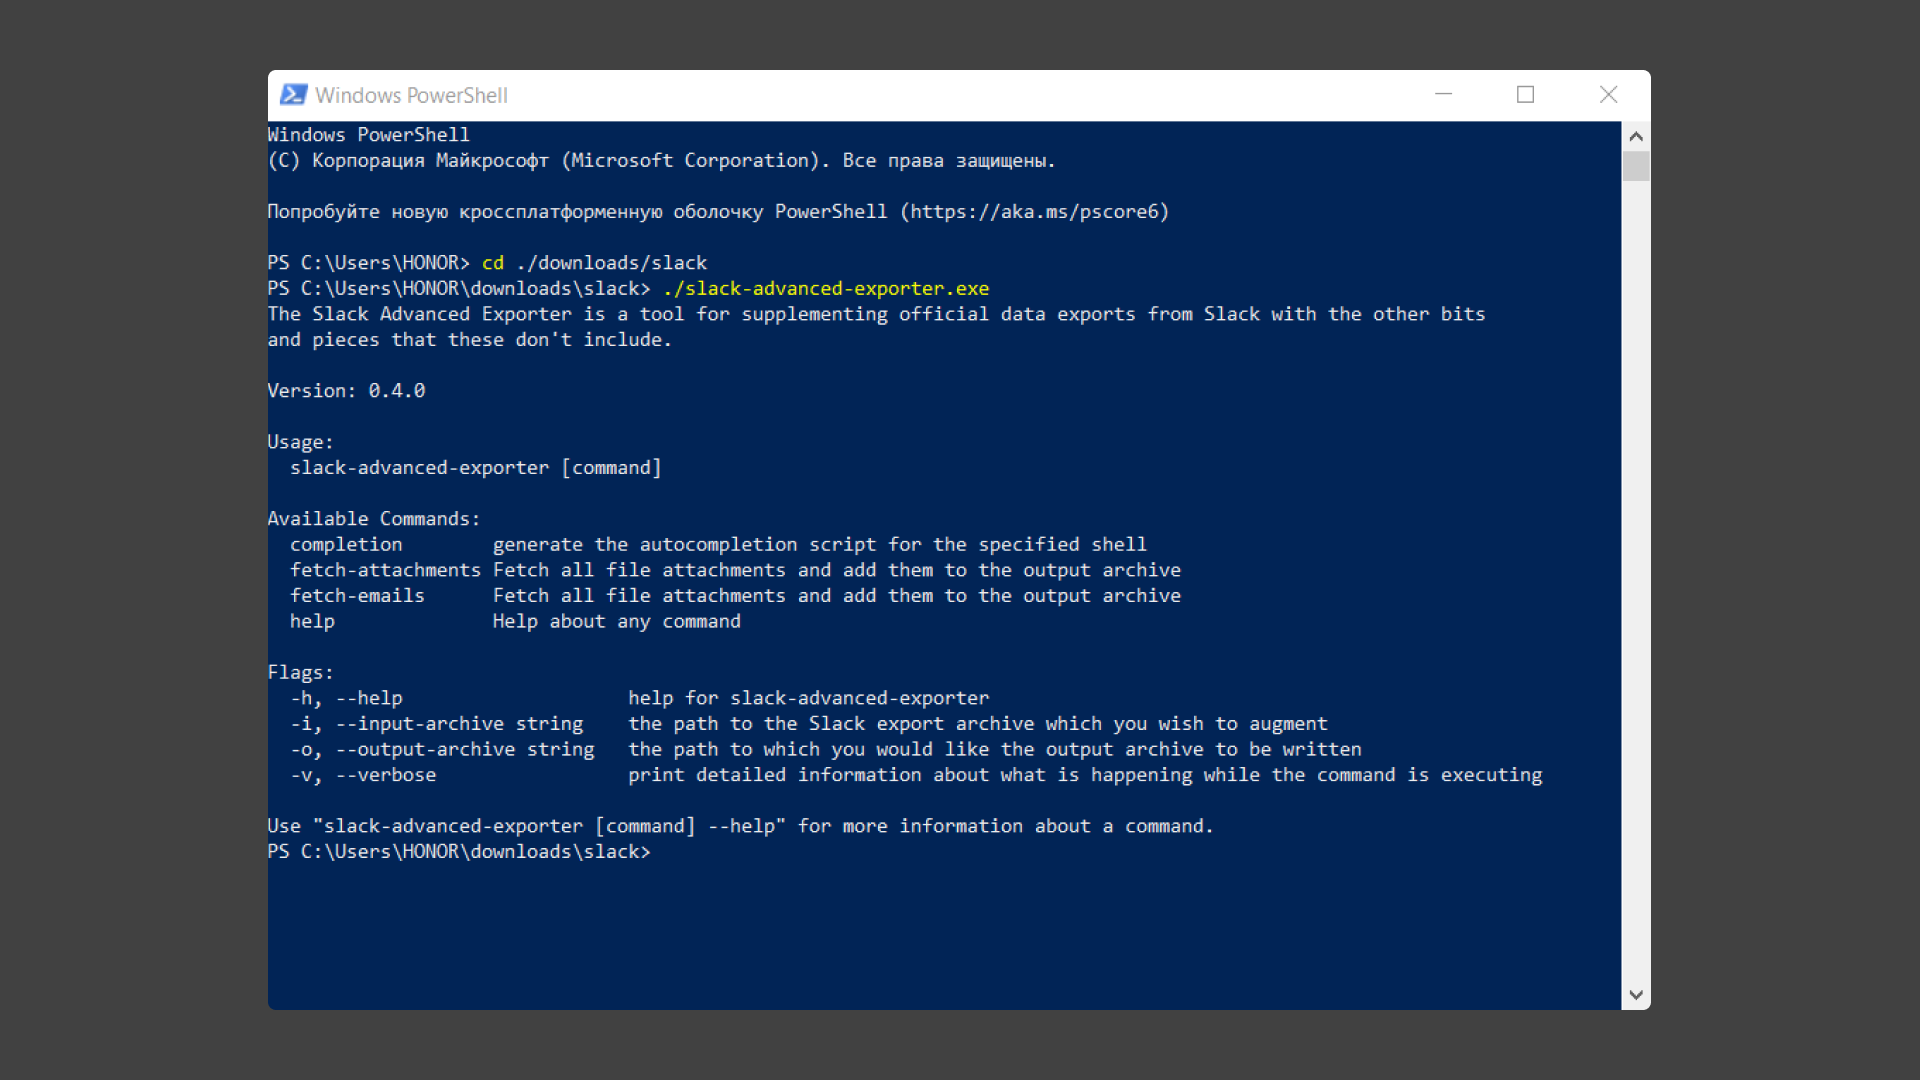Click the fetch-attachments command name
1920x1080 pixels.
(x=385, y=570)
